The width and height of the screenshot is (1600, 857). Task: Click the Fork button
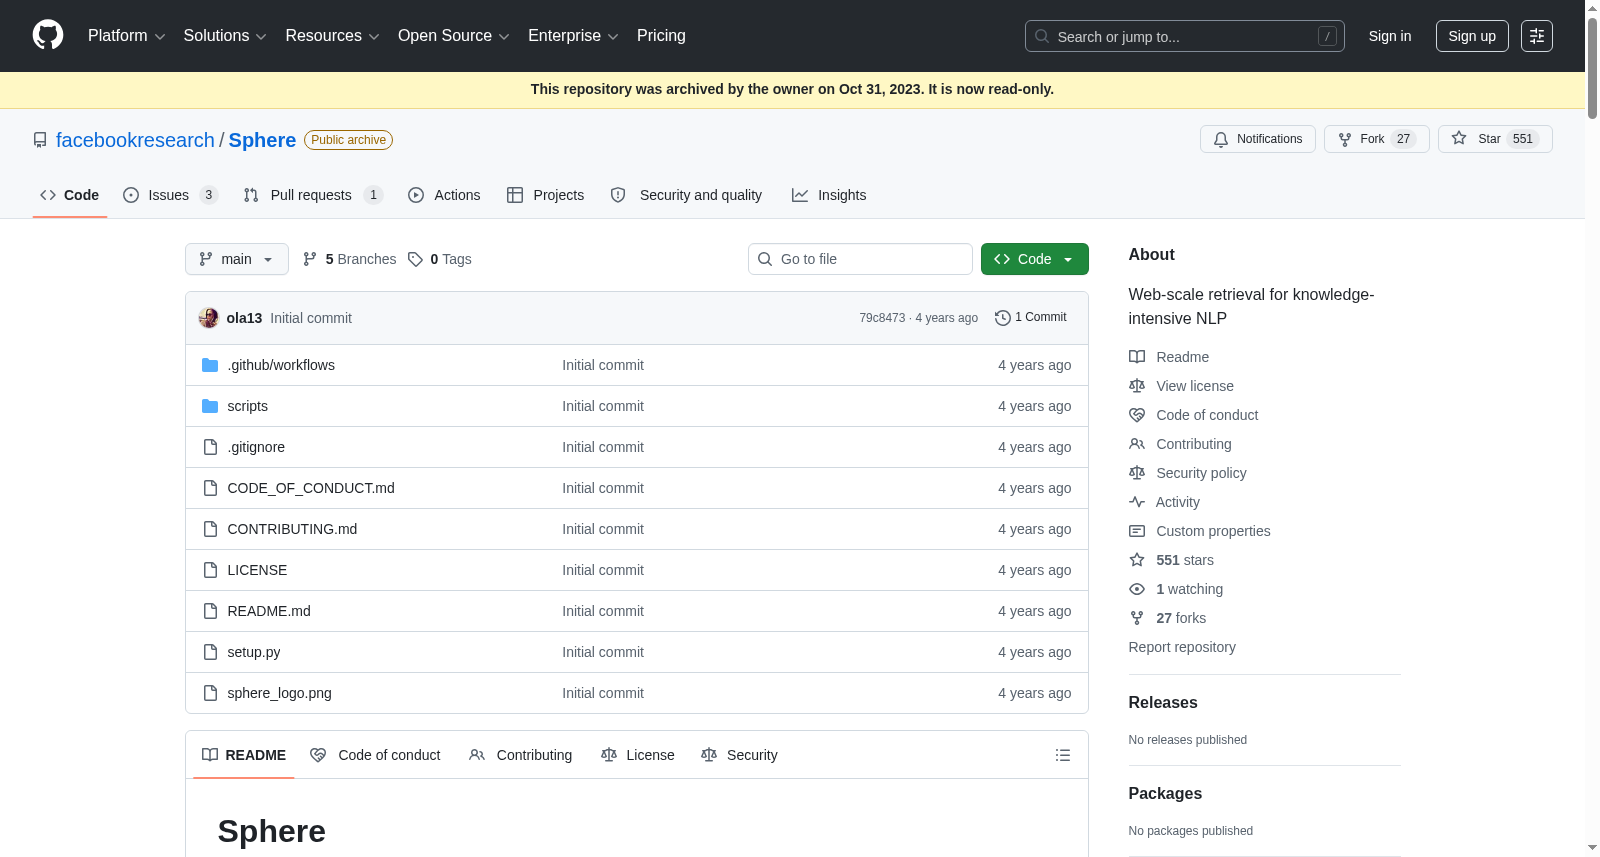(1377, 139)
